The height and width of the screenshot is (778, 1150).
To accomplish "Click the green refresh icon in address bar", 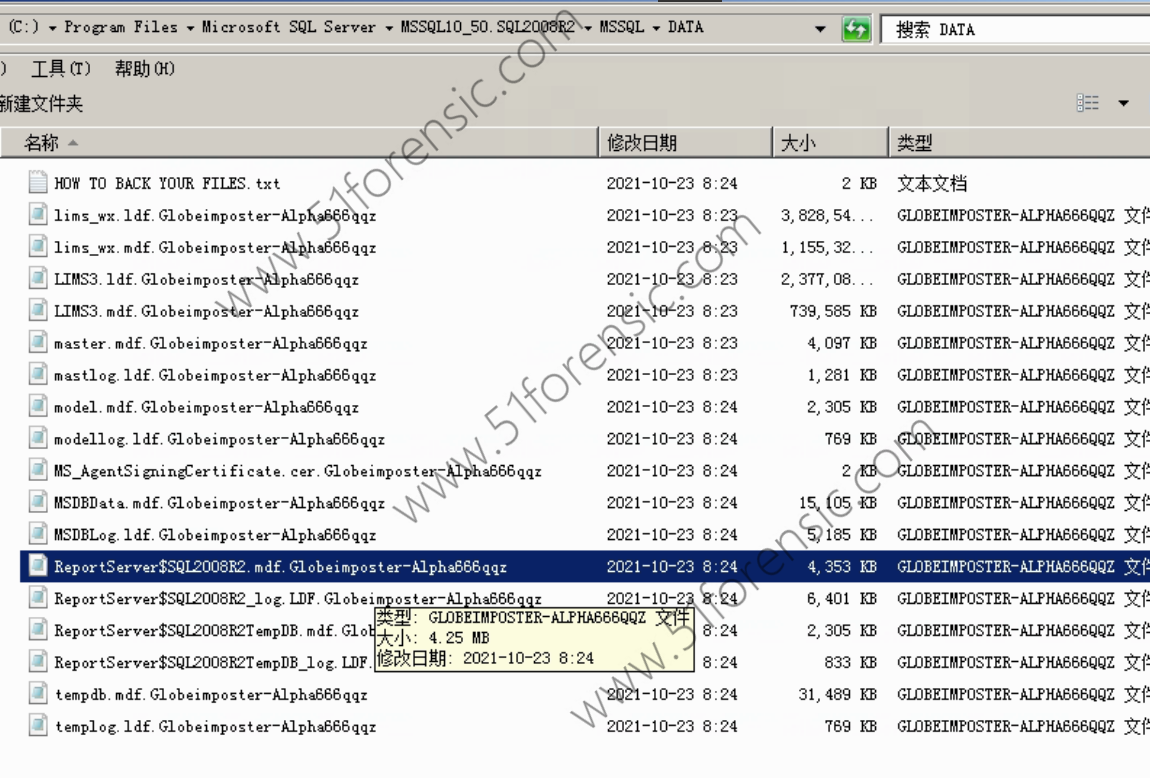I will 856,29.
